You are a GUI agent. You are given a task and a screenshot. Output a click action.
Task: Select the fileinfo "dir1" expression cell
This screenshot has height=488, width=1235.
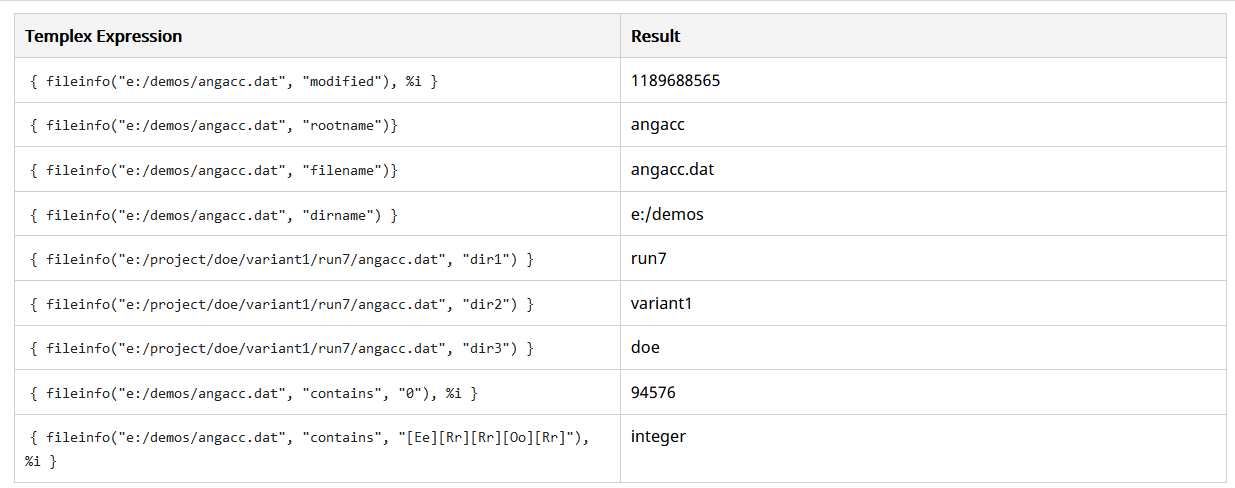click(282, 259)
